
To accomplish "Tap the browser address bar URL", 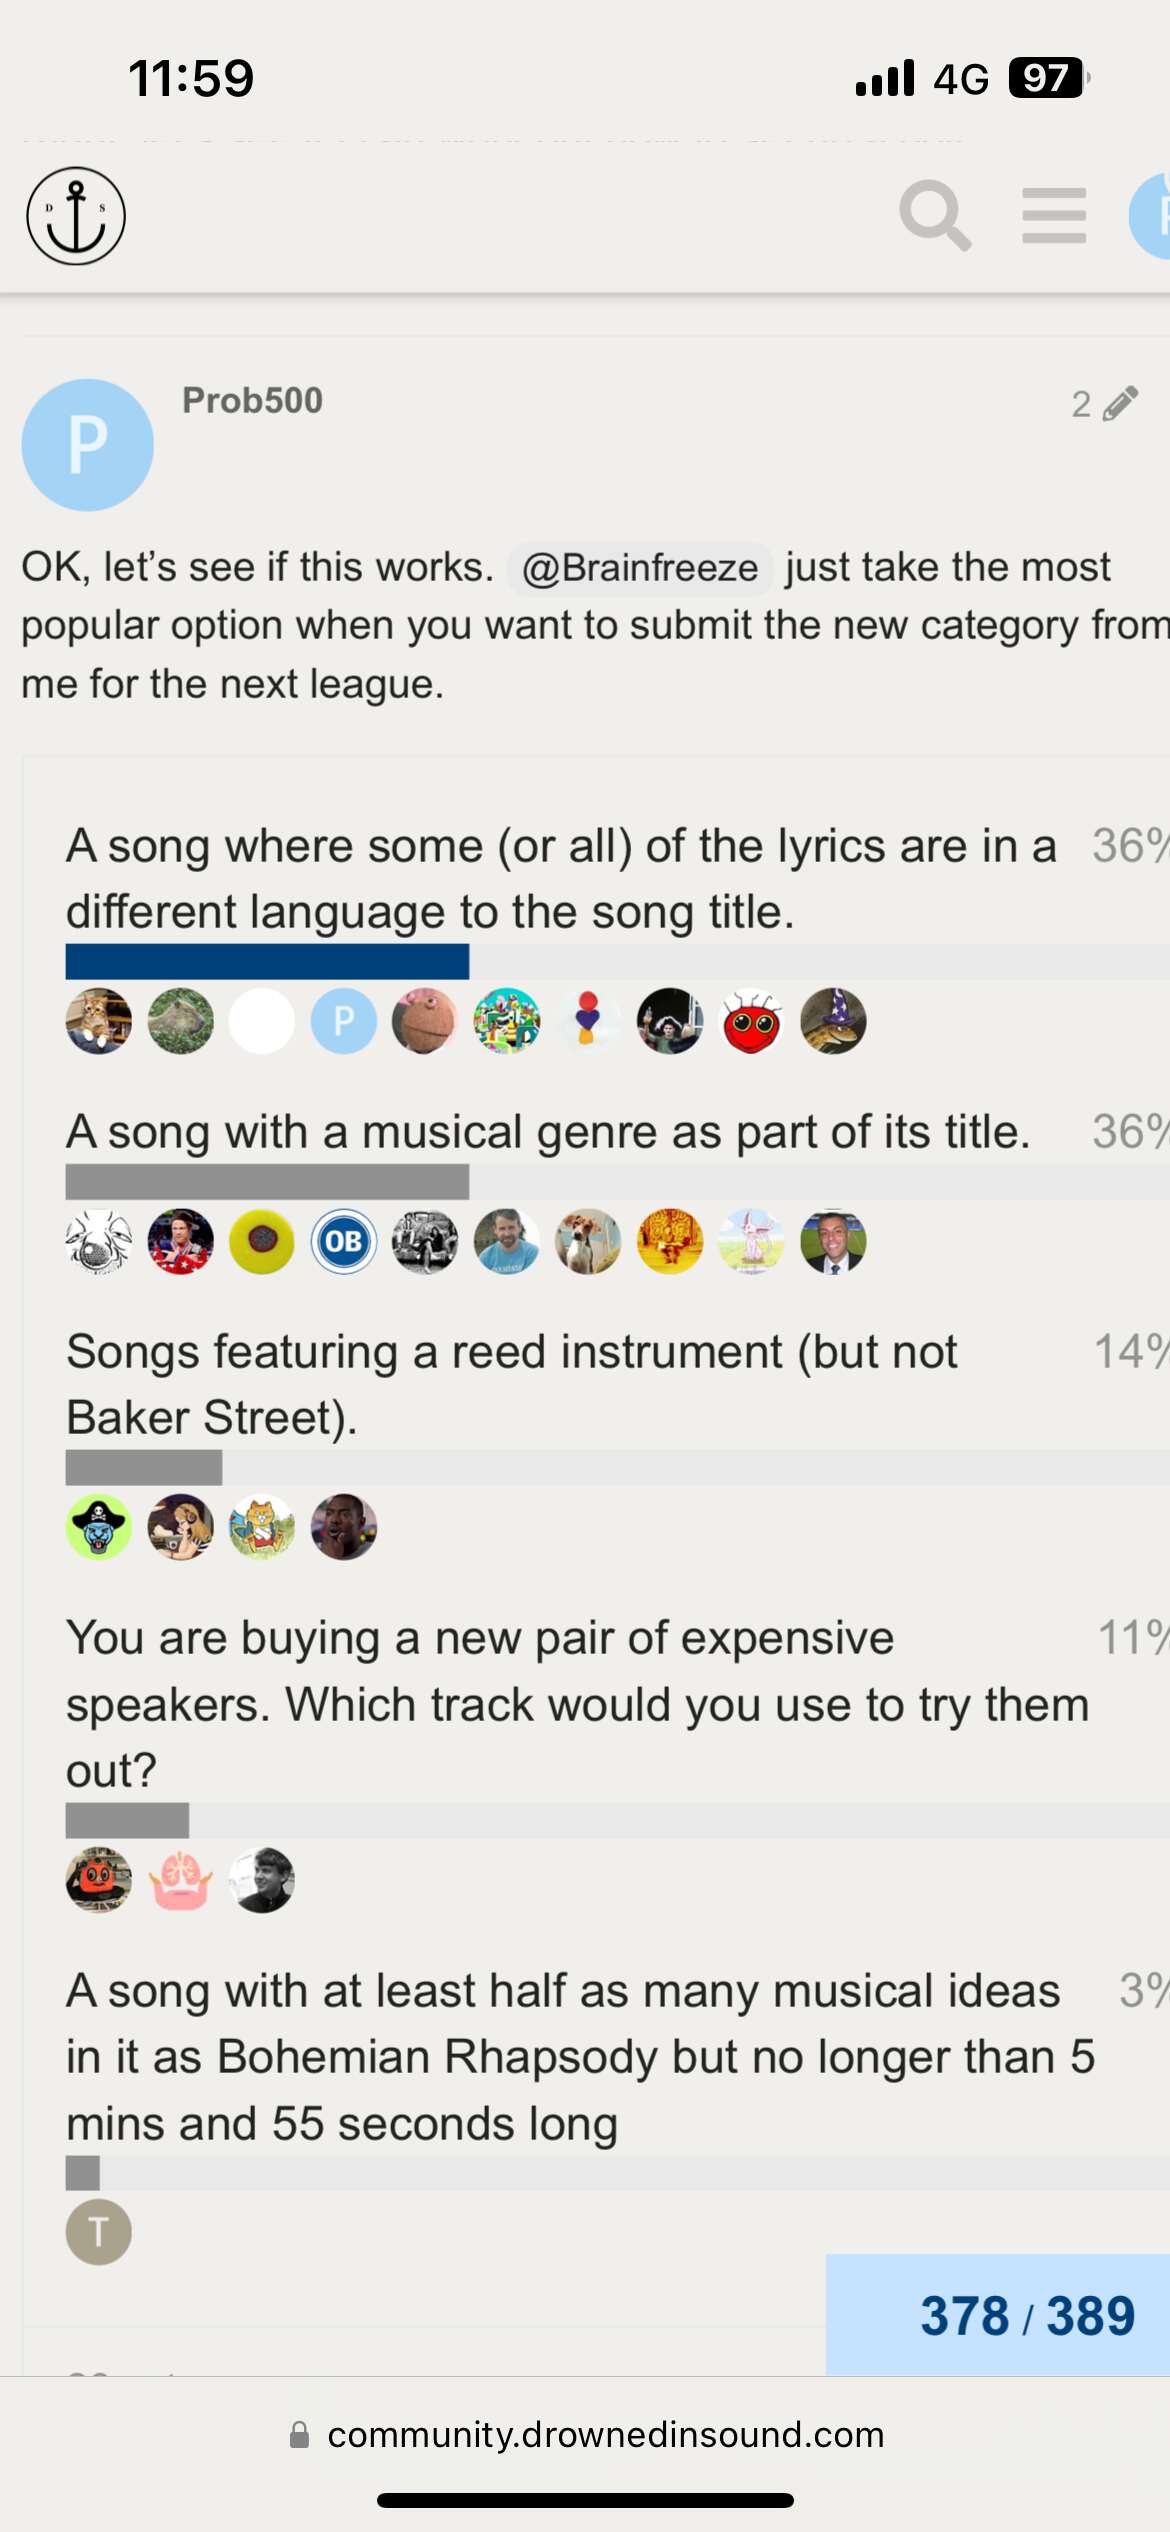I will [605, 2434].
